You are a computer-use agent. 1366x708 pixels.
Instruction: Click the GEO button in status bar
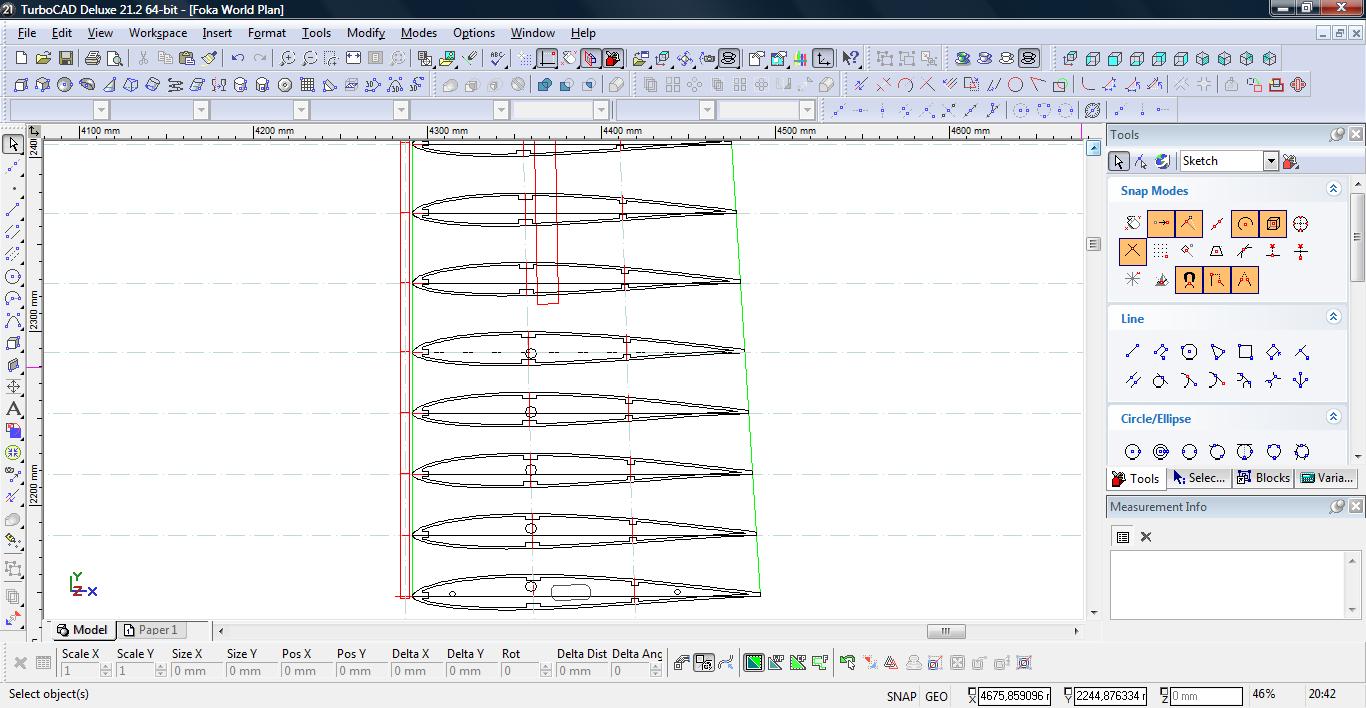936,696
